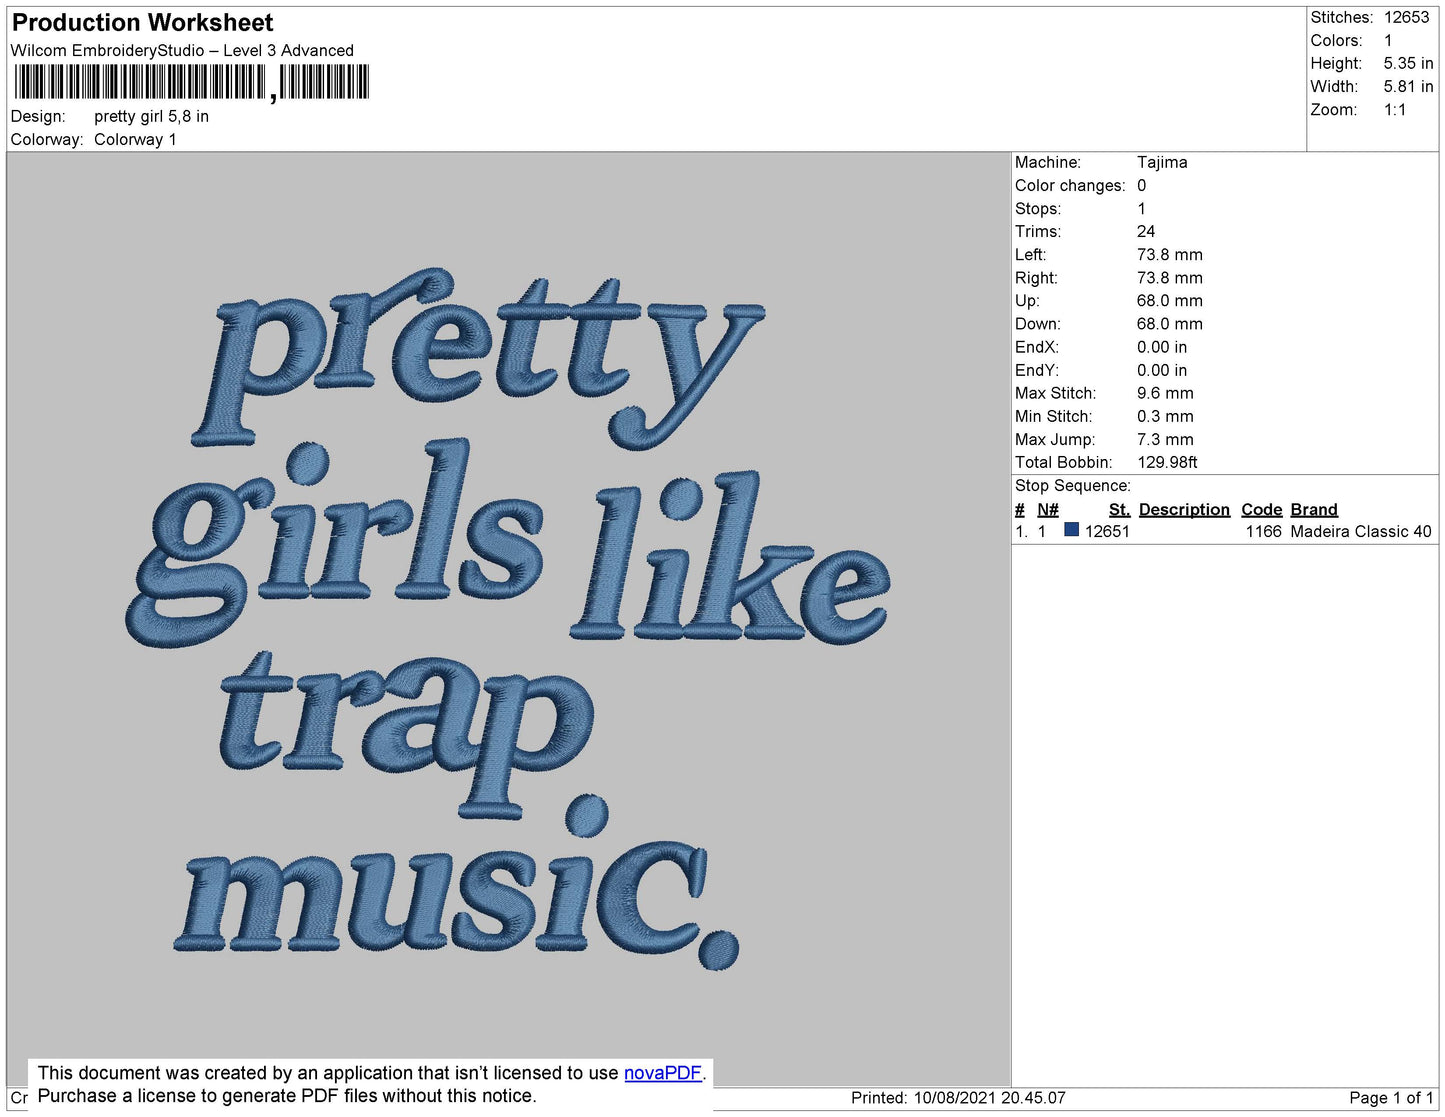Select the 'Stops:' label
1445x1117 pixels.
point(1038,208)
